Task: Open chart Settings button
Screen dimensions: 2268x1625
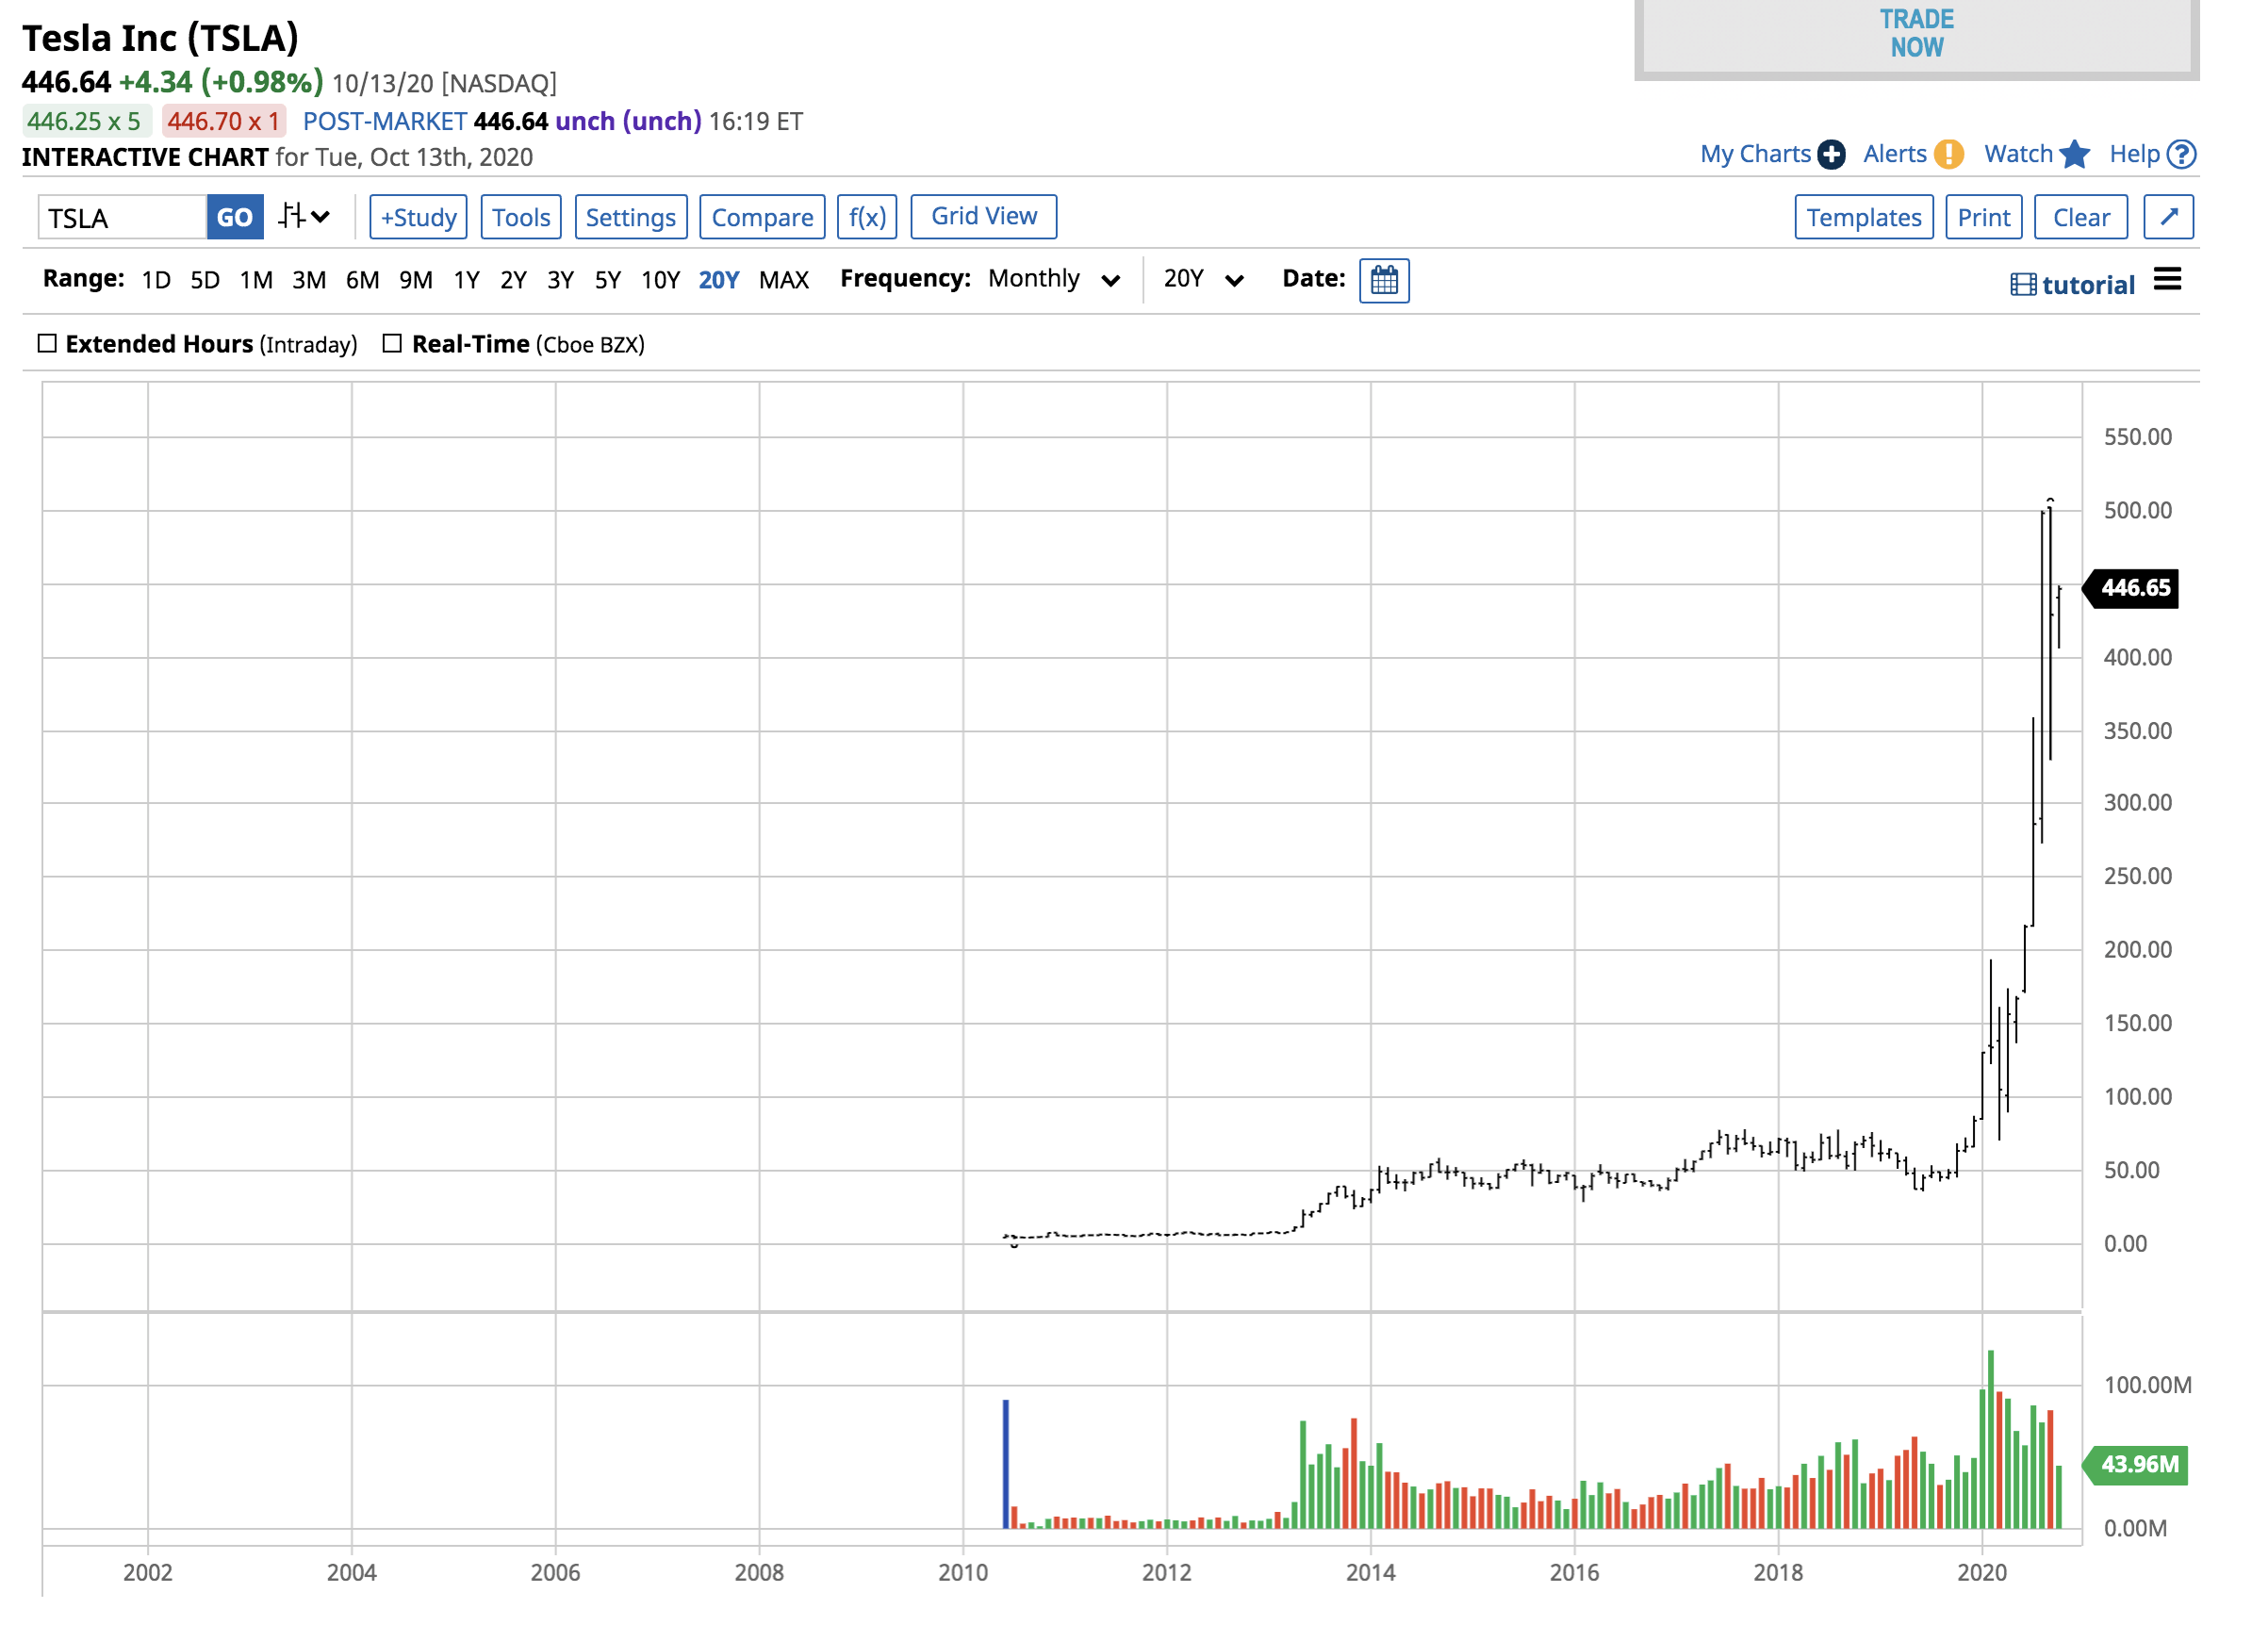Action: click(631, 217)
